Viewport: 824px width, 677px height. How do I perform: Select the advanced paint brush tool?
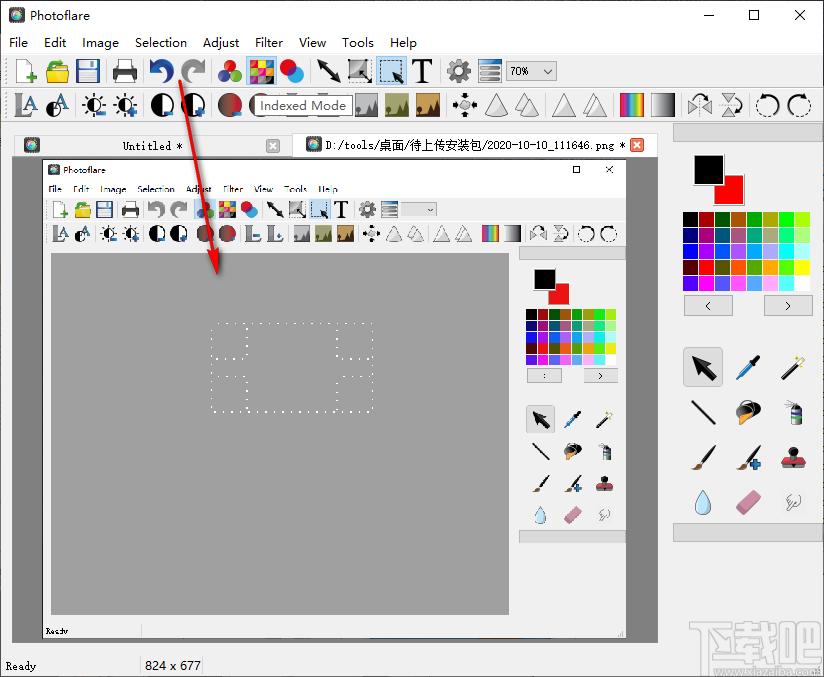click(x=748, y=457)
